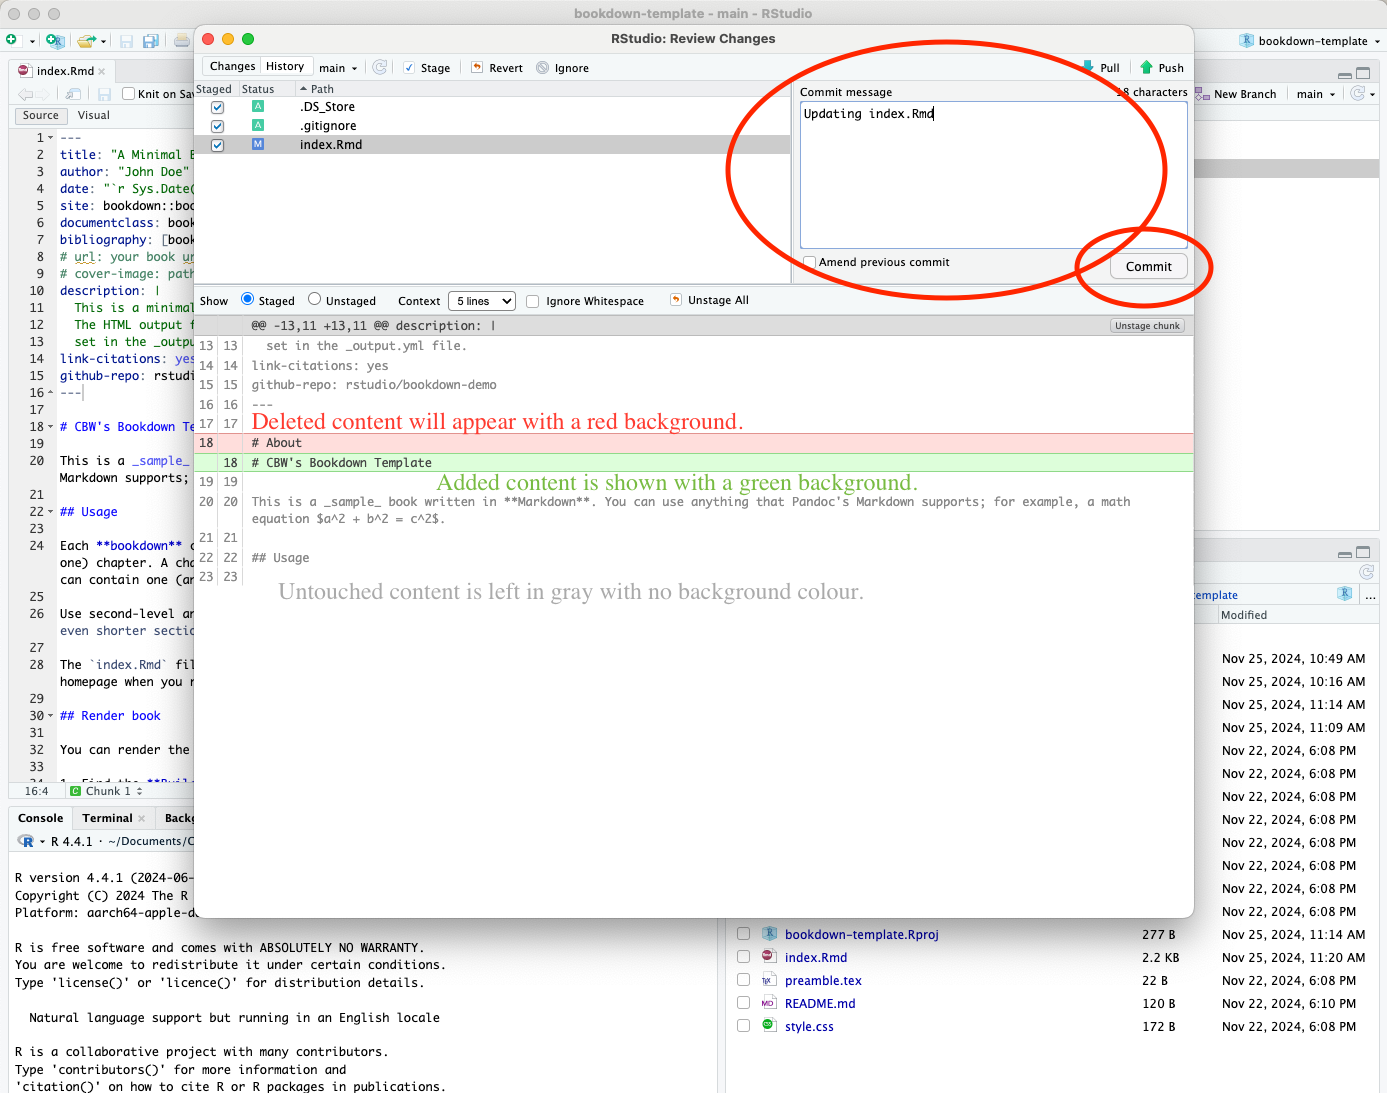Click the Unstage chunk button in the diff
Image resolution: width=1387 pixels, height=1093 pixels.
[x=1146, y=324]
